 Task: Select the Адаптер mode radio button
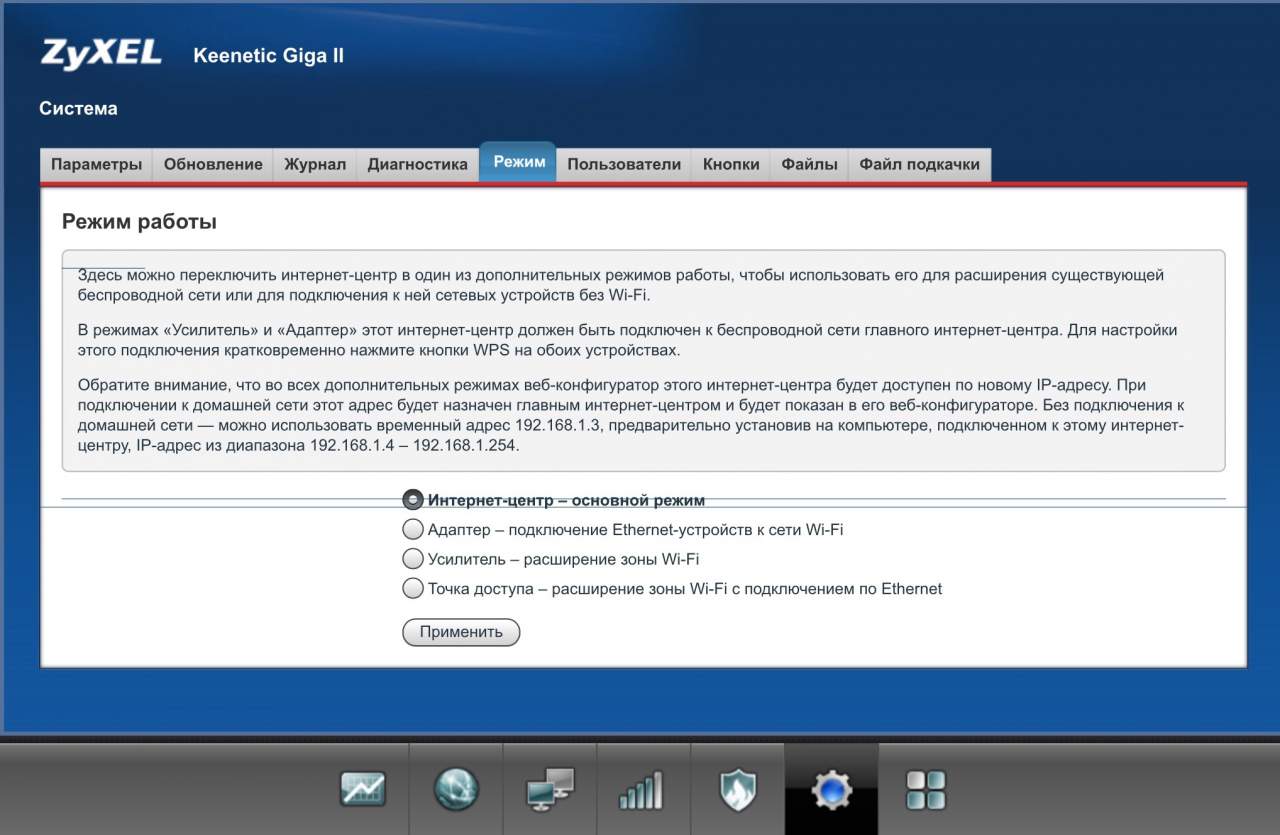click(x=412, y=529)
